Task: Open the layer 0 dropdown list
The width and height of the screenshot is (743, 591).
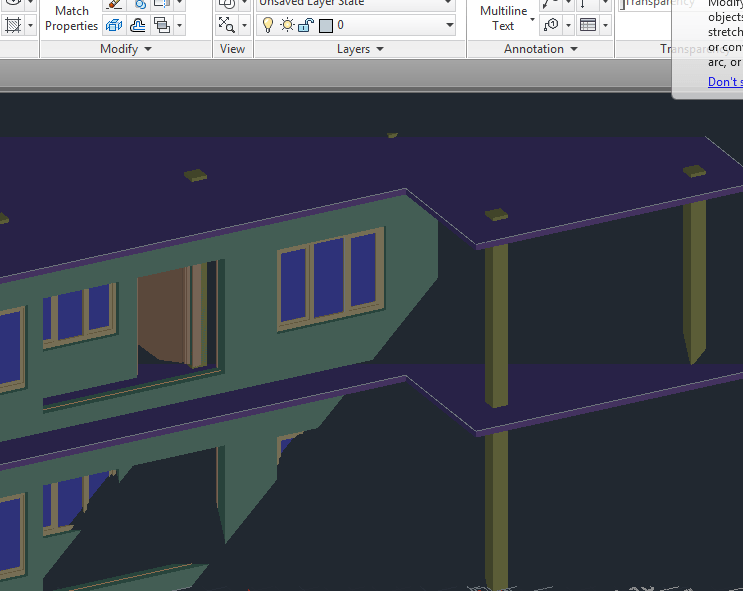Action: (x=450, y=25)
